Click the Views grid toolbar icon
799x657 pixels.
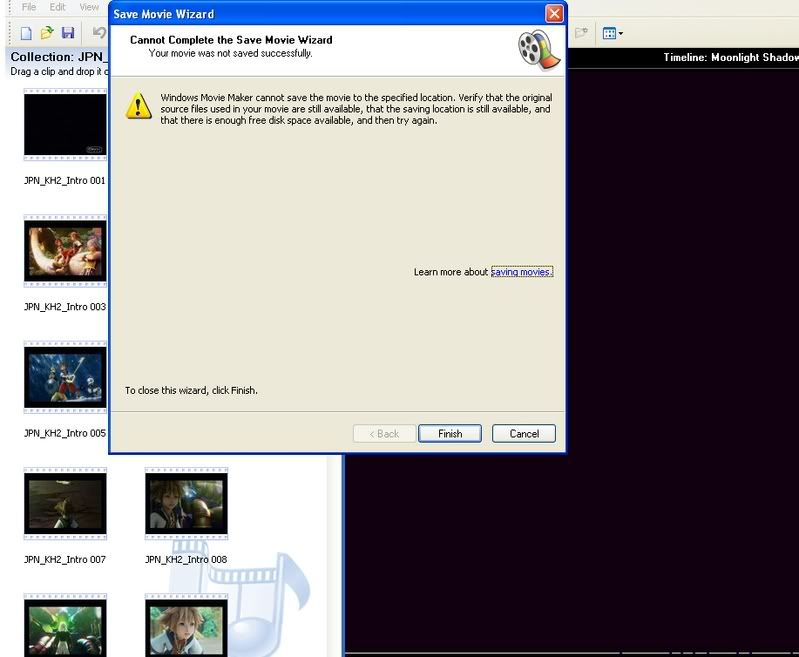(x=609, y=34)
